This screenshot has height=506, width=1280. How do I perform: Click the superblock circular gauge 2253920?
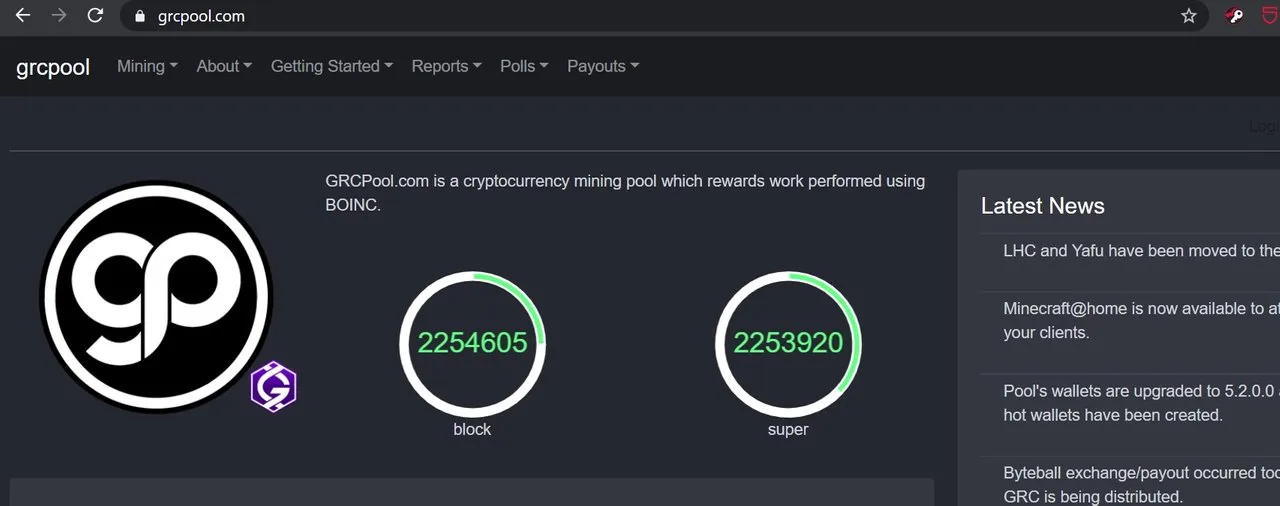pyautogui.click(x=788, y=344)
